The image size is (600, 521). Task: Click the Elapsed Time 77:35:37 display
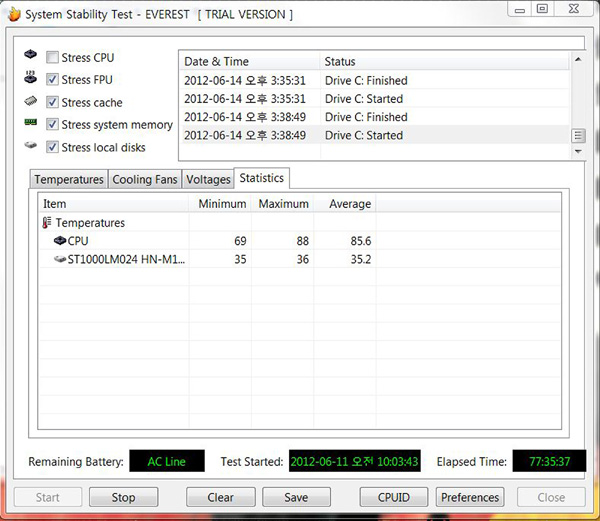click(x=549, y=461)
